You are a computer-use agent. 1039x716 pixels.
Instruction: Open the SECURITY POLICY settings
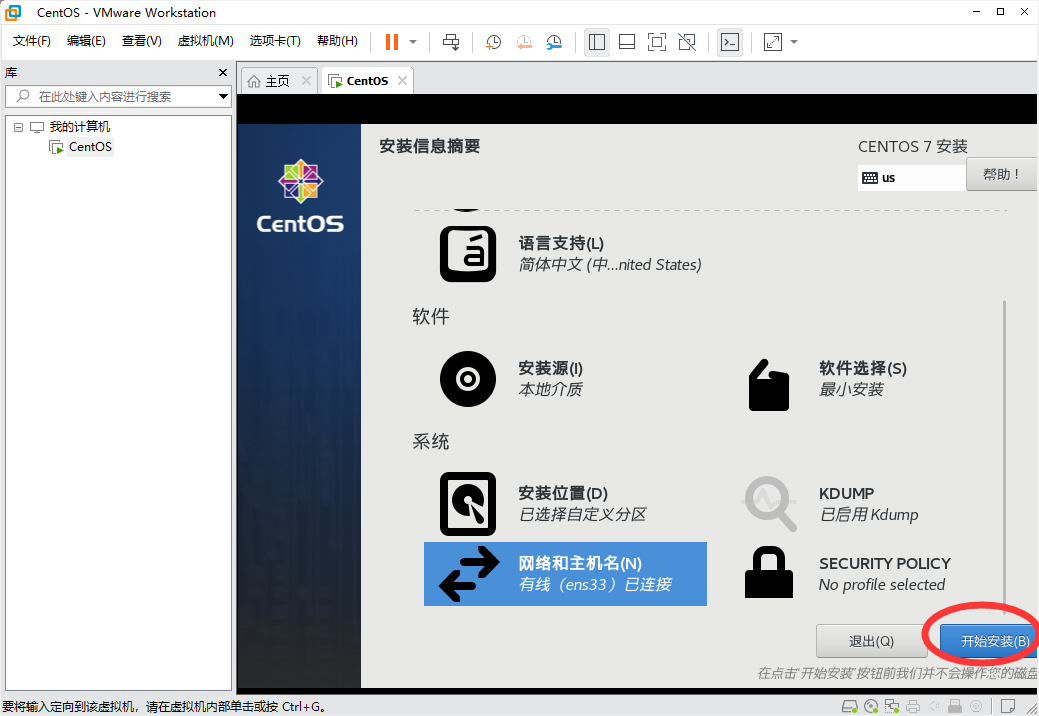[x=848, y=574]
